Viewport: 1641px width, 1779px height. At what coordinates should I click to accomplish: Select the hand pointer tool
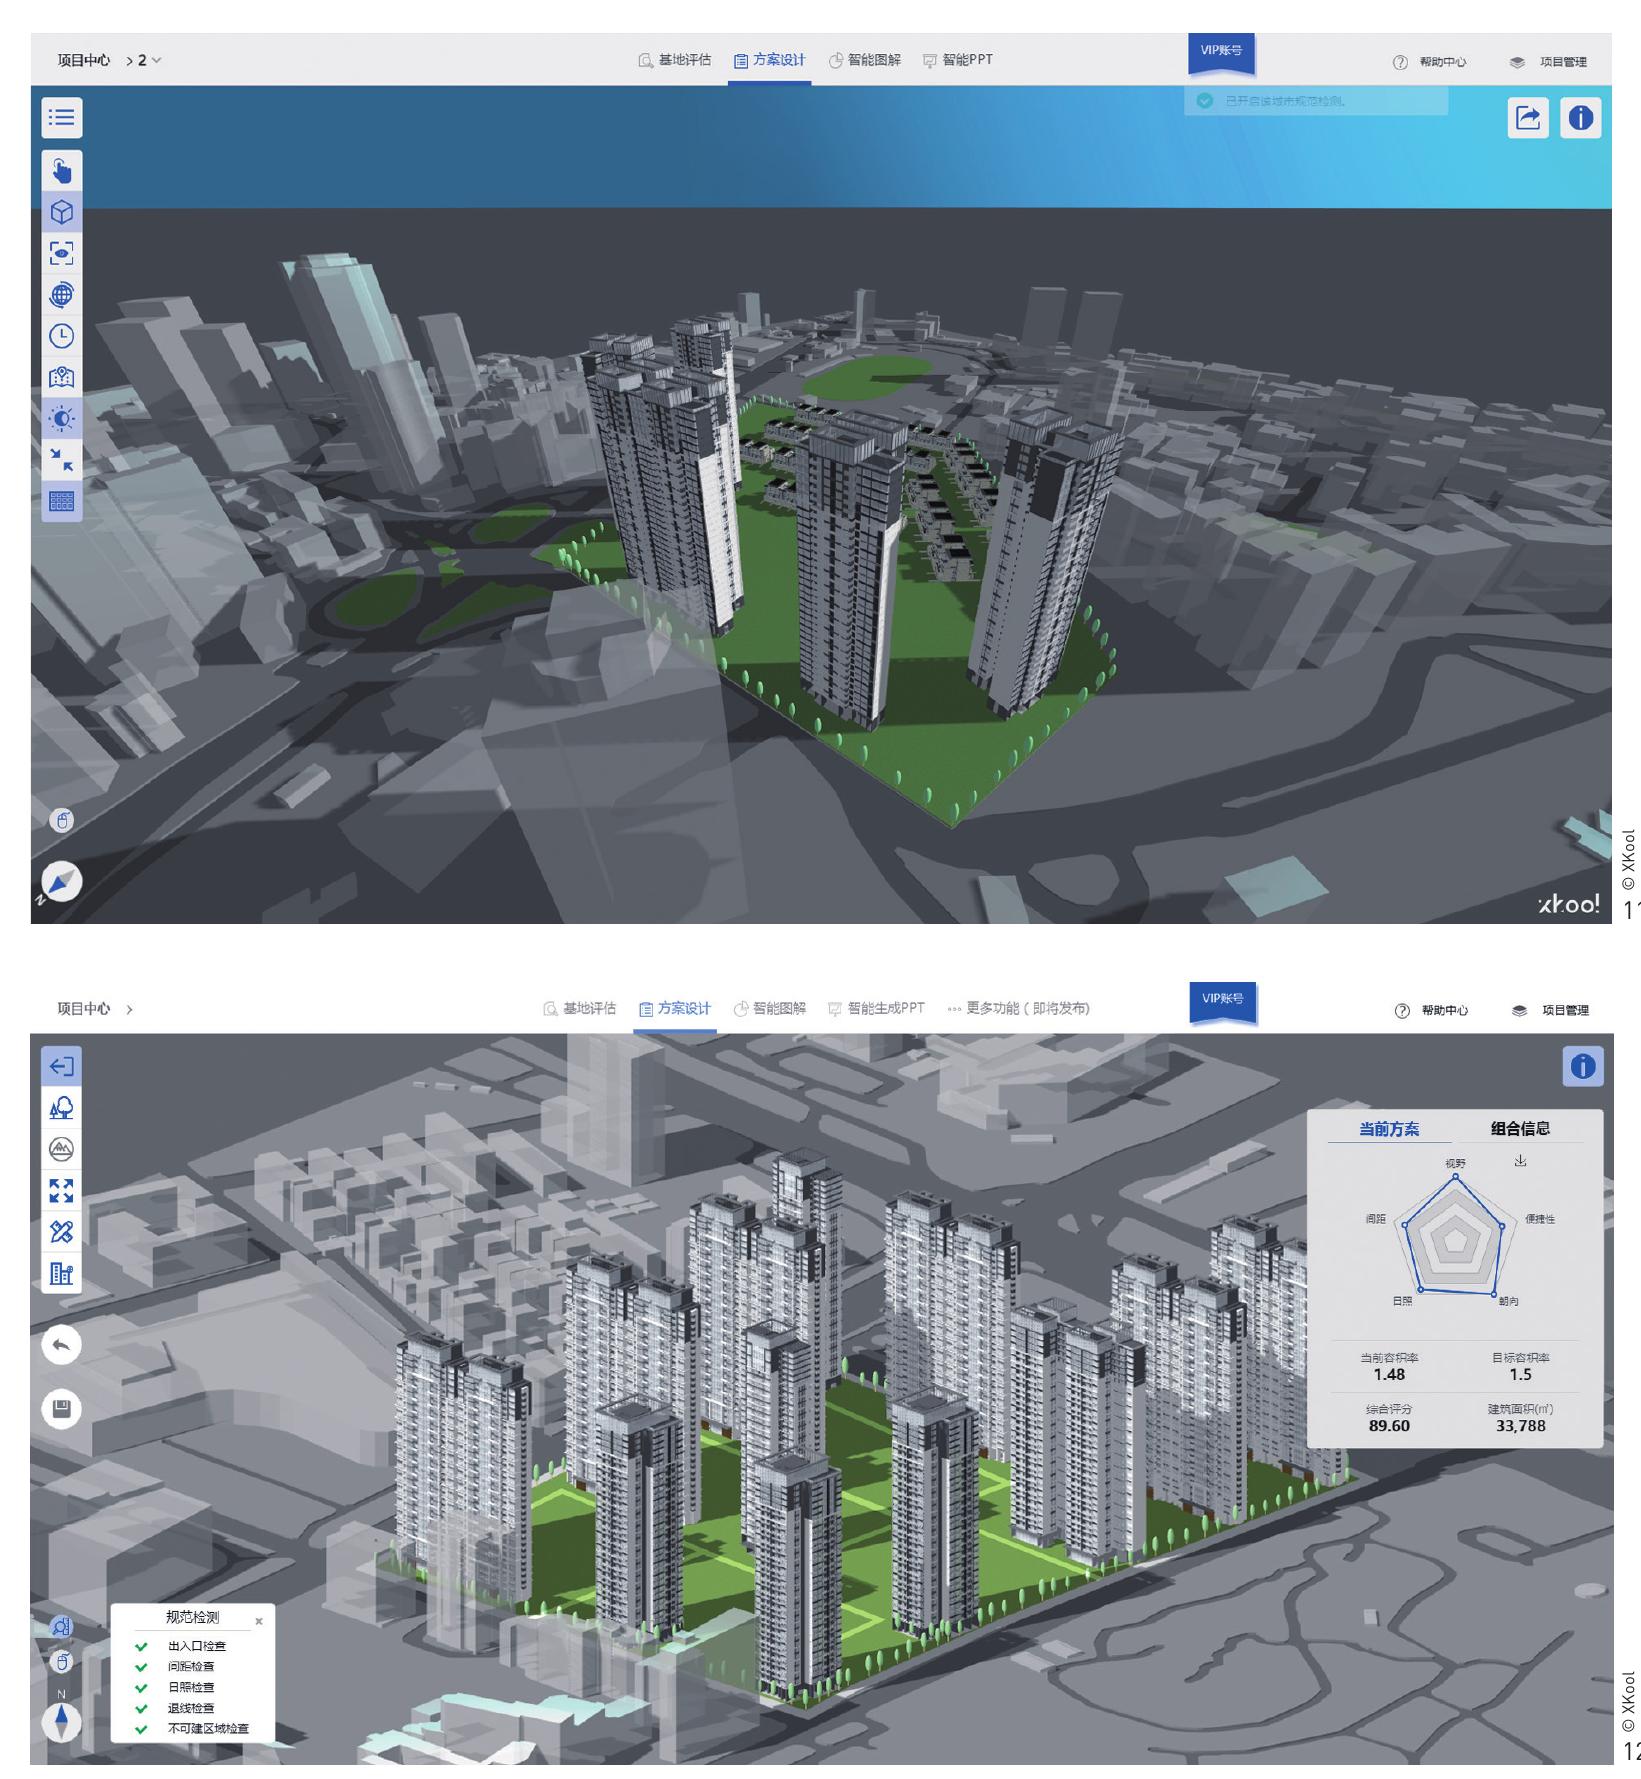61,171
